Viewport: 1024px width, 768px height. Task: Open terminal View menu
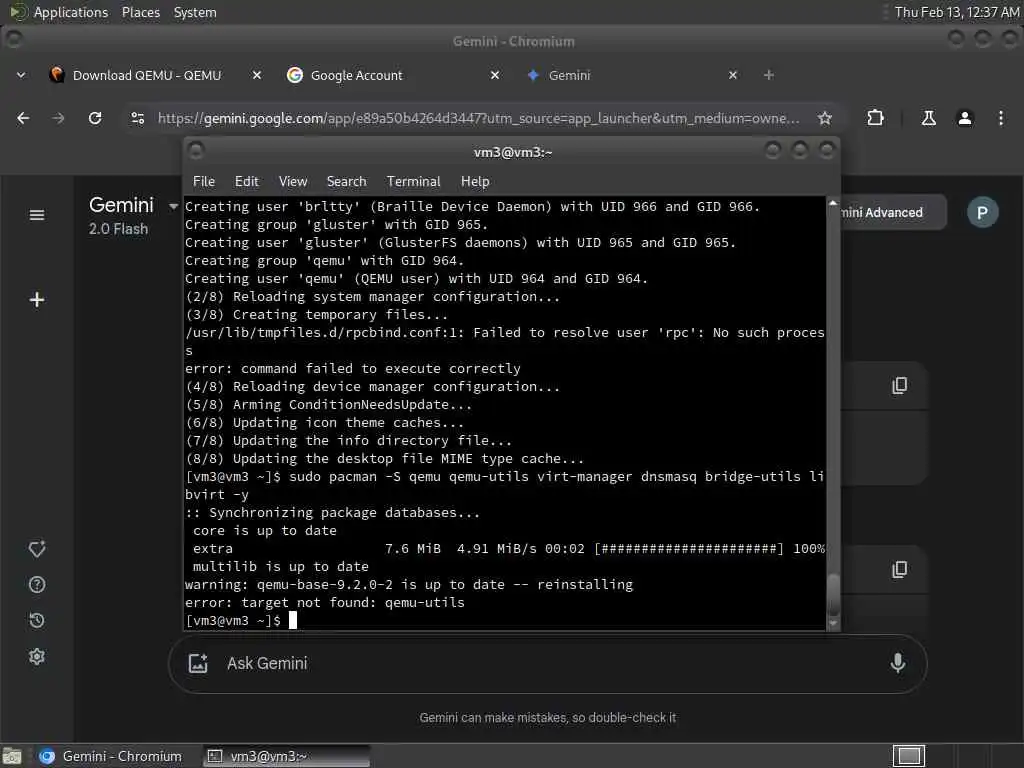coord(293,182)
